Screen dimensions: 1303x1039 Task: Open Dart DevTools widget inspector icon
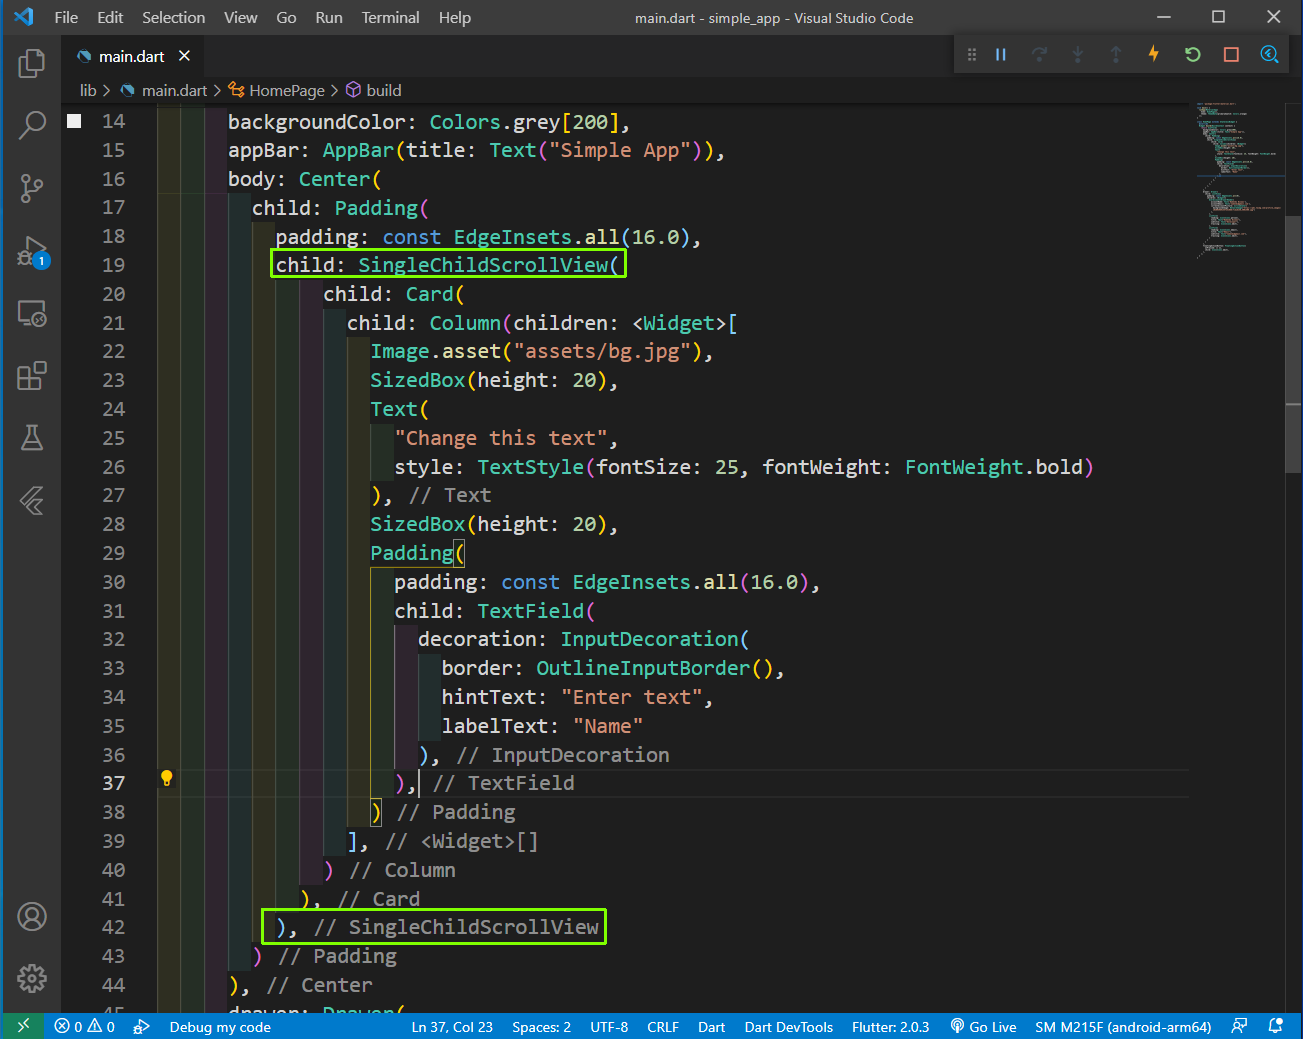point(1270,55)
